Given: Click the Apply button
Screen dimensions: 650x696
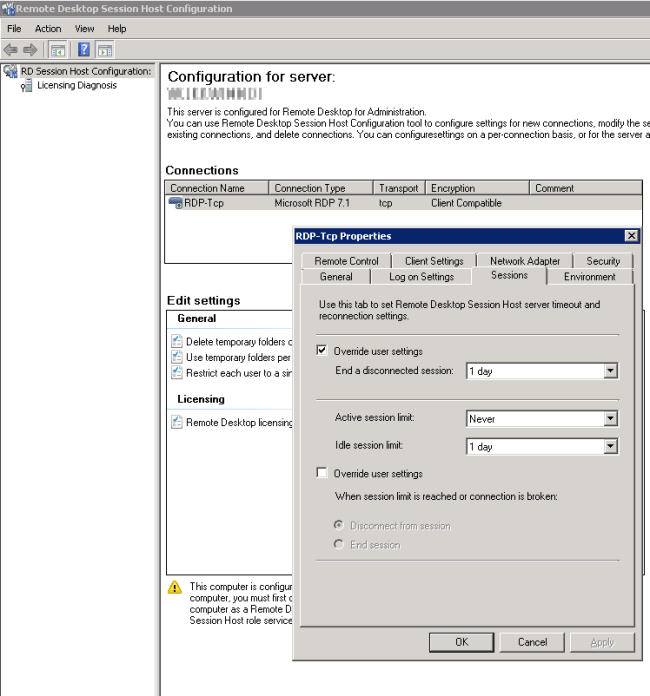Looking at the screenshot, I should tap(602, 642).
